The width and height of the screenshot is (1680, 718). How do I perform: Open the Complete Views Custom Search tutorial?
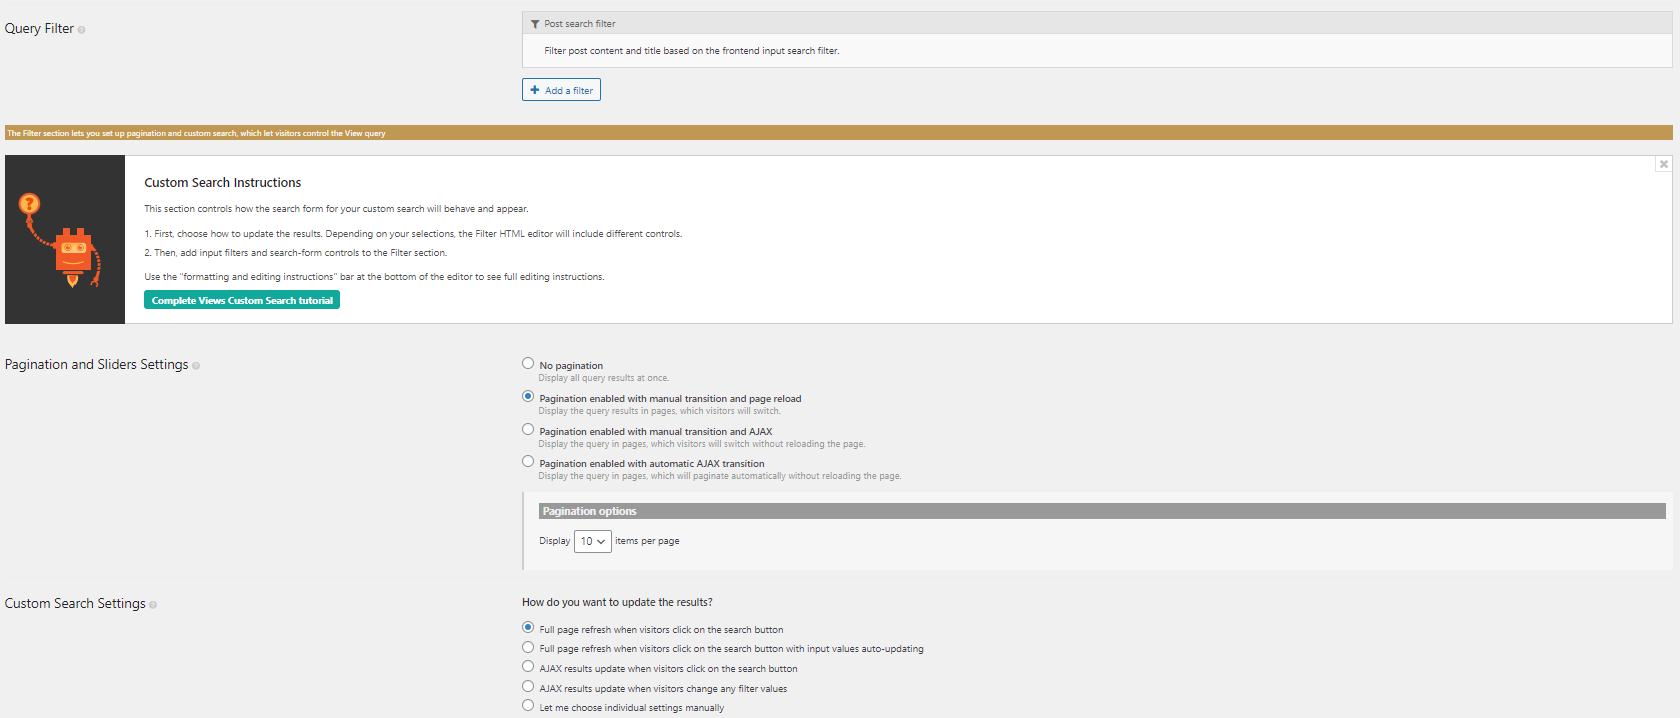[x=242, y=300]
